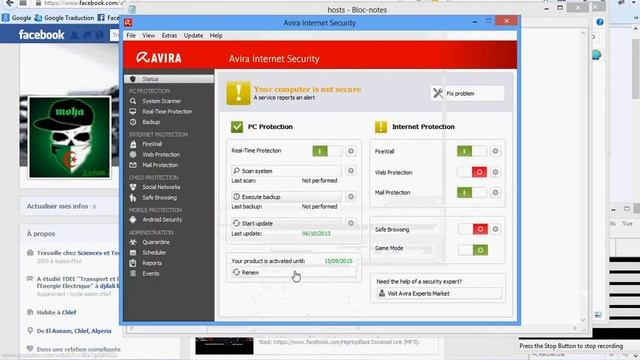Image resolution: width=640 pixels, height=360 pixels.
Task: Click the Quarantine biohazard icon
Action: click(133, 242)
